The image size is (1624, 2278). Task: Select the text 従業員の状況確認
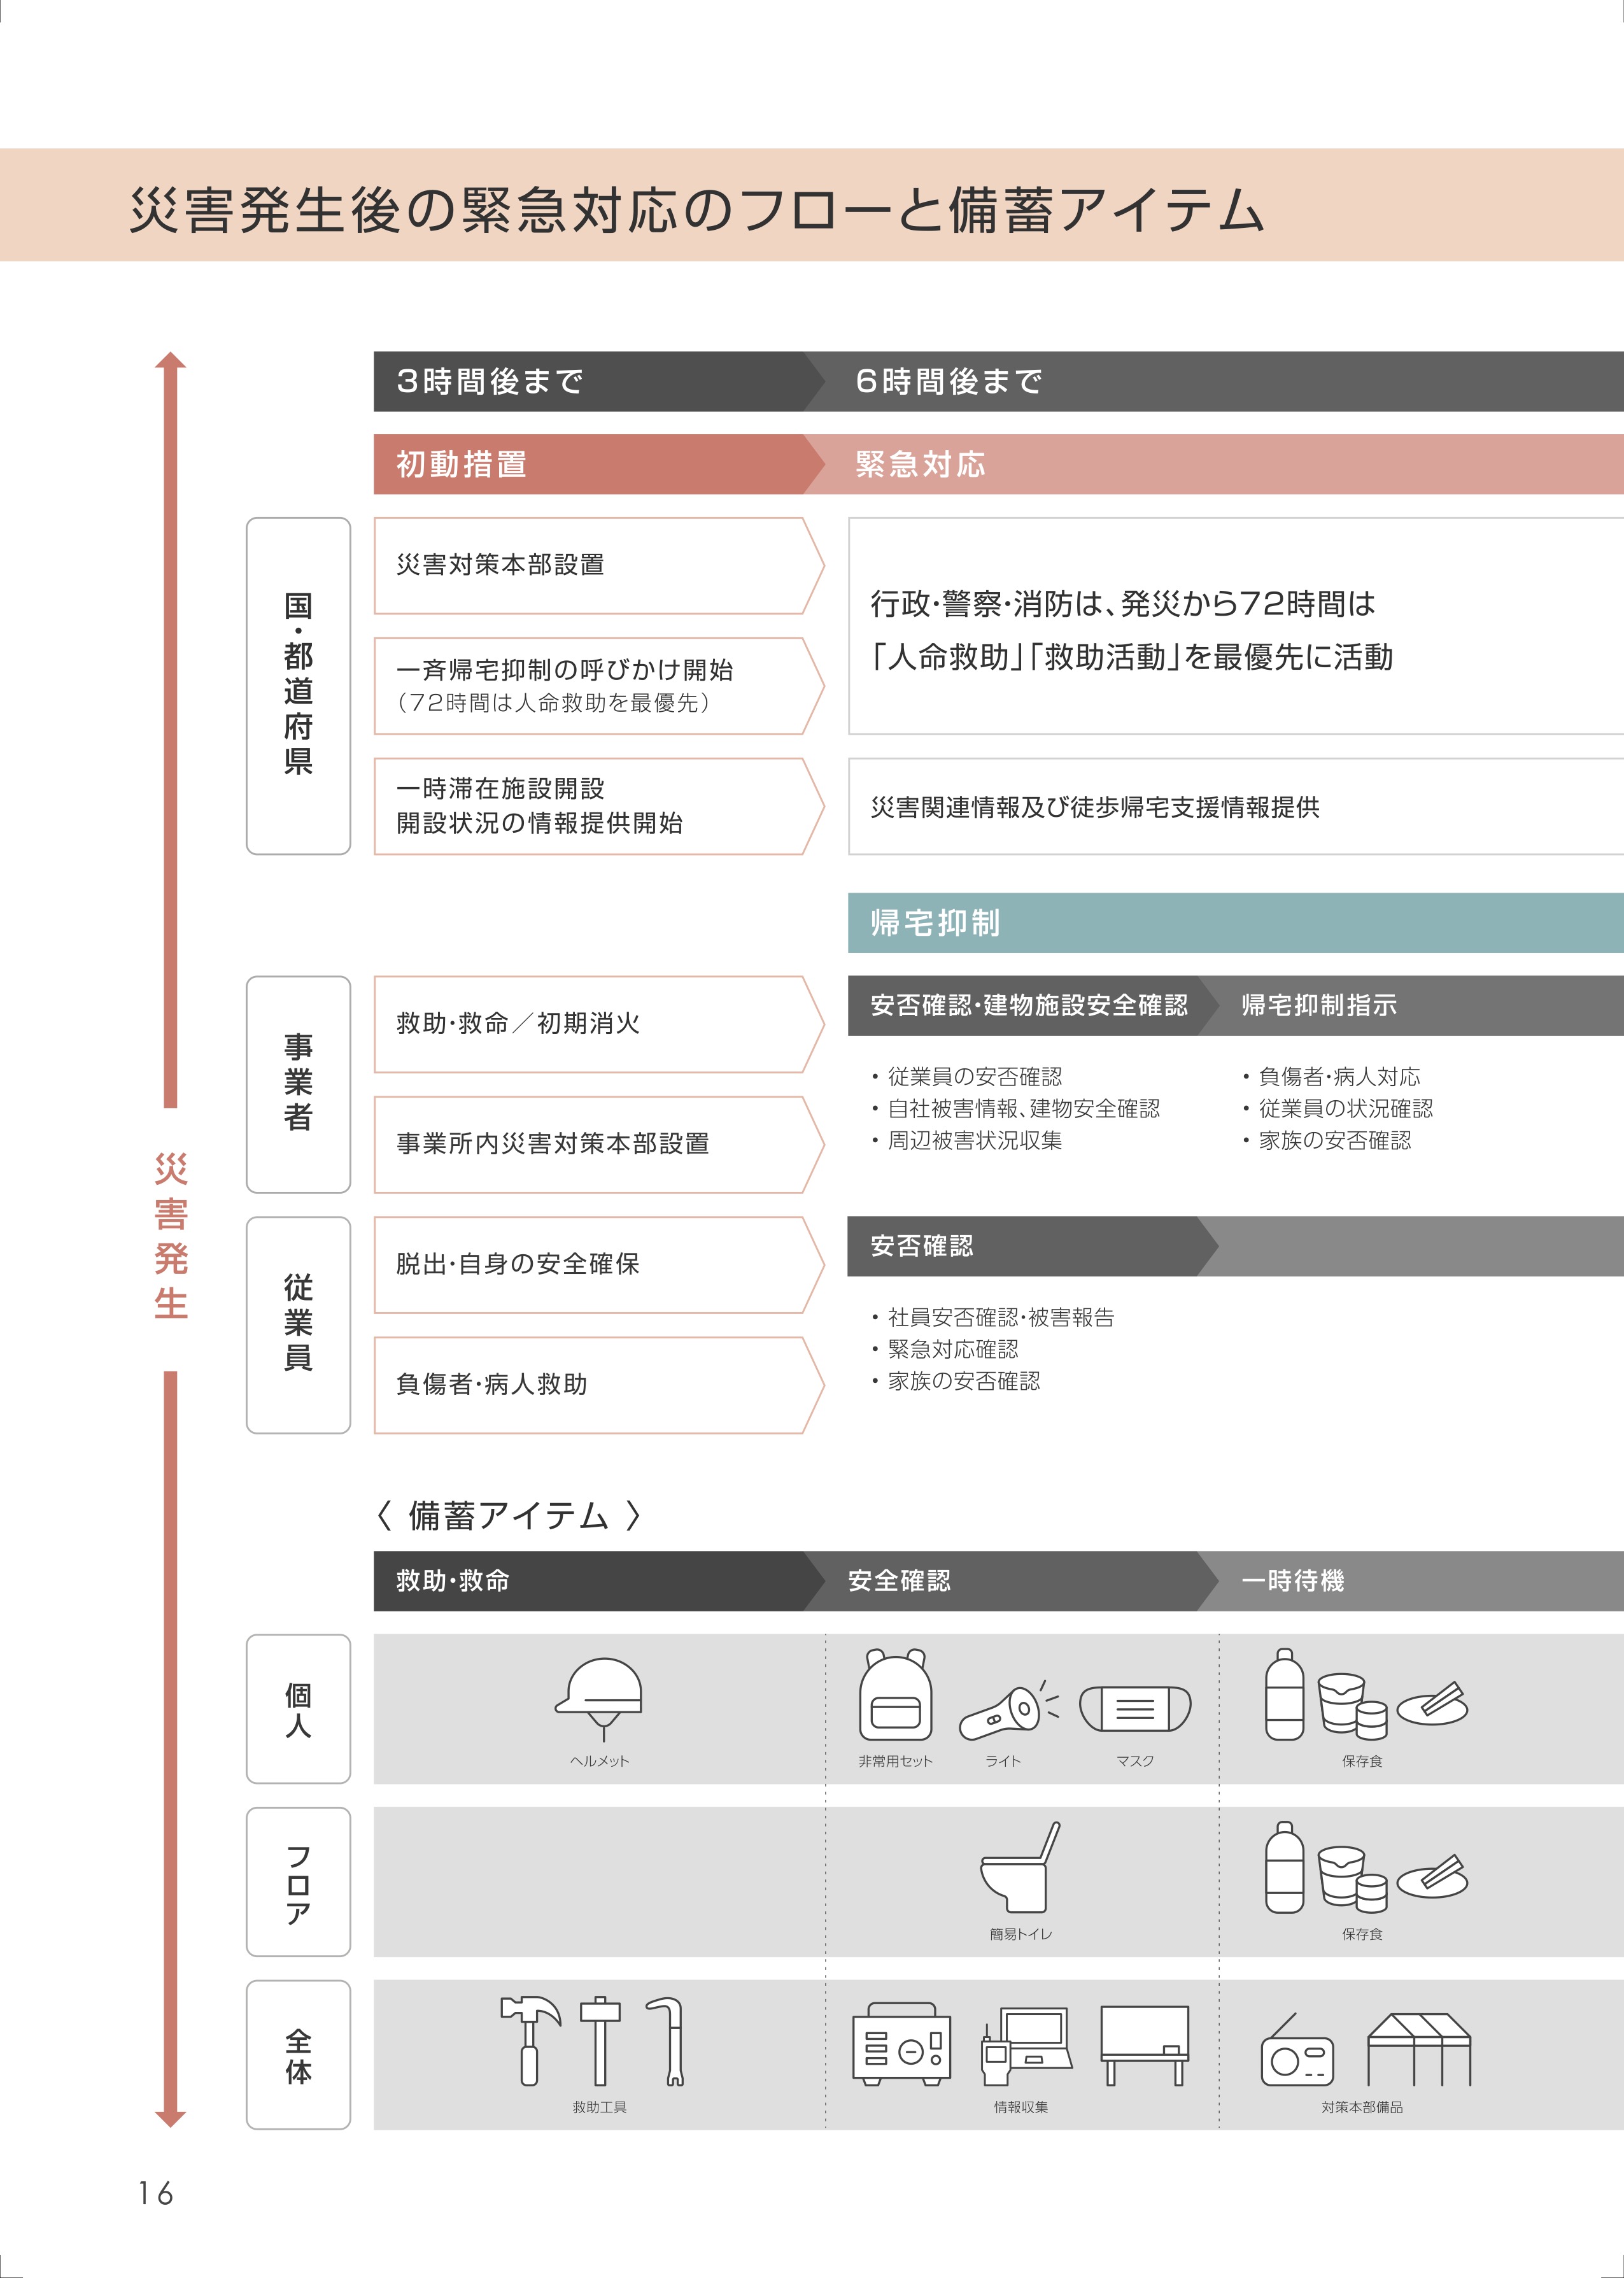1346,1108
